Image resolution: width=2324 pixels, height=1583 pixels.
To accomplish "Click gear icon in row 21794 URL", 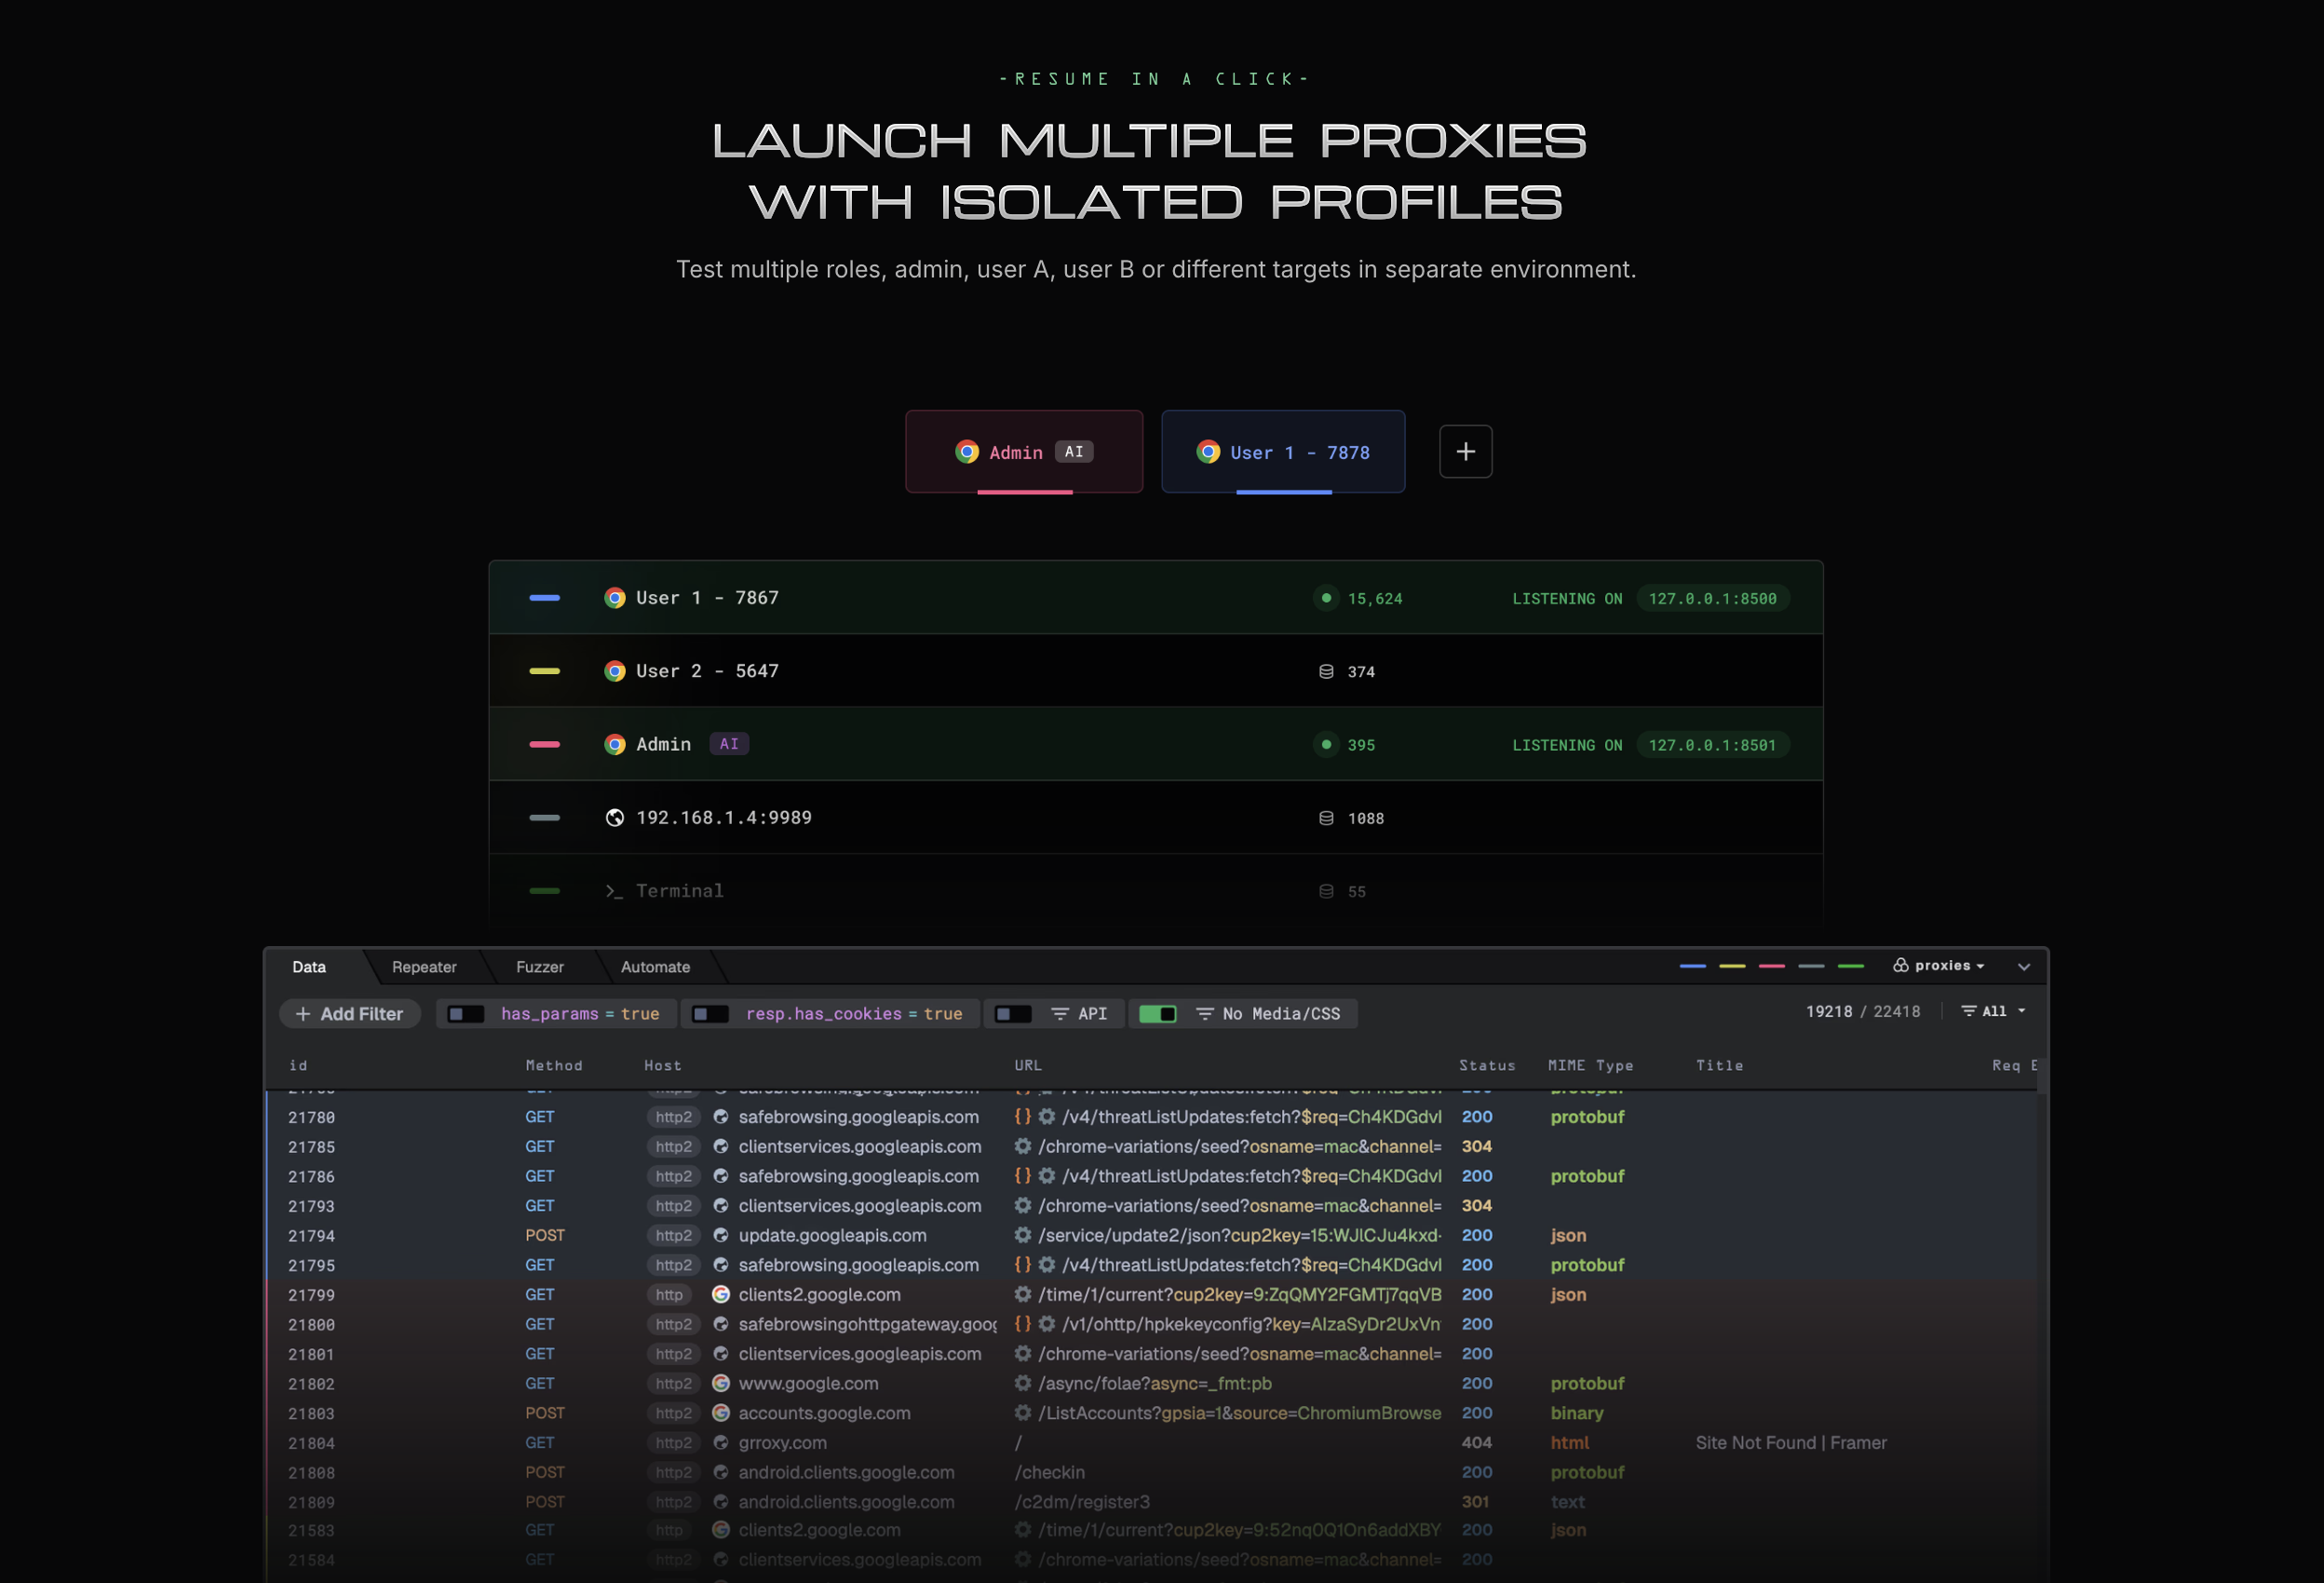I will click(1022, 1235).
